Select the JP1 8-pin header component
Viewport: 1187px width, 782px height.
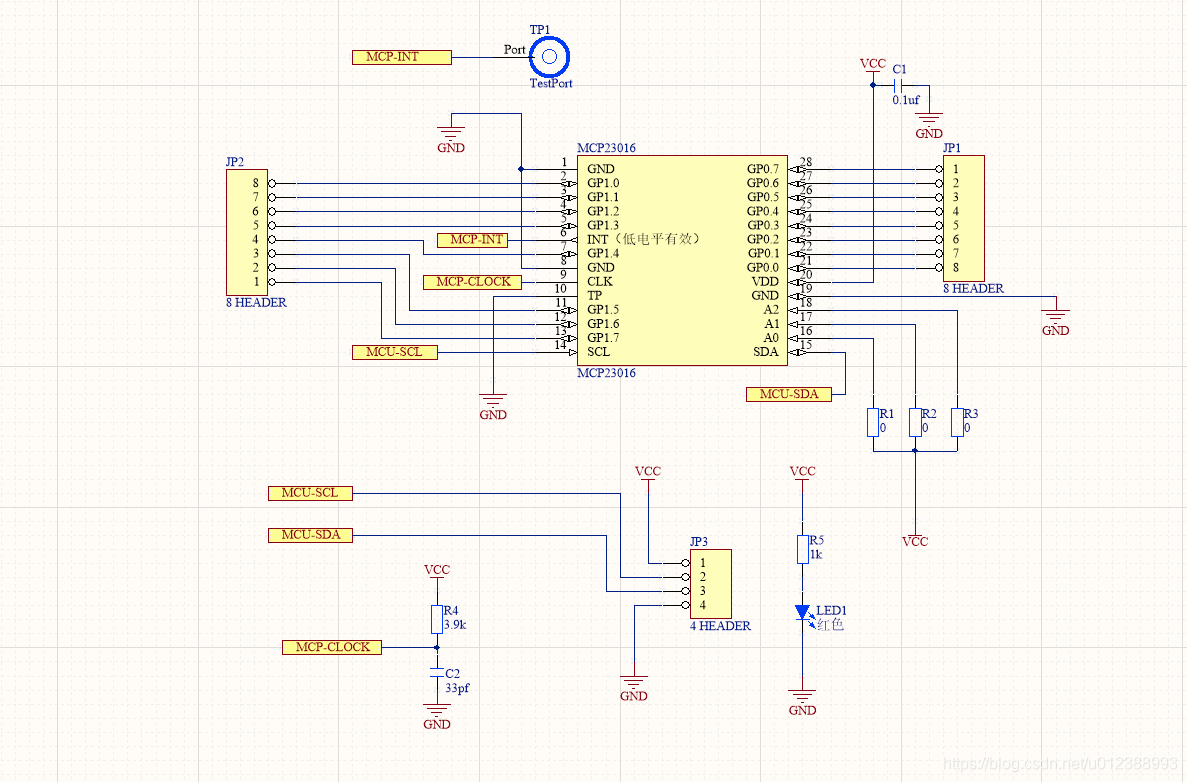[x=964, y=219]
